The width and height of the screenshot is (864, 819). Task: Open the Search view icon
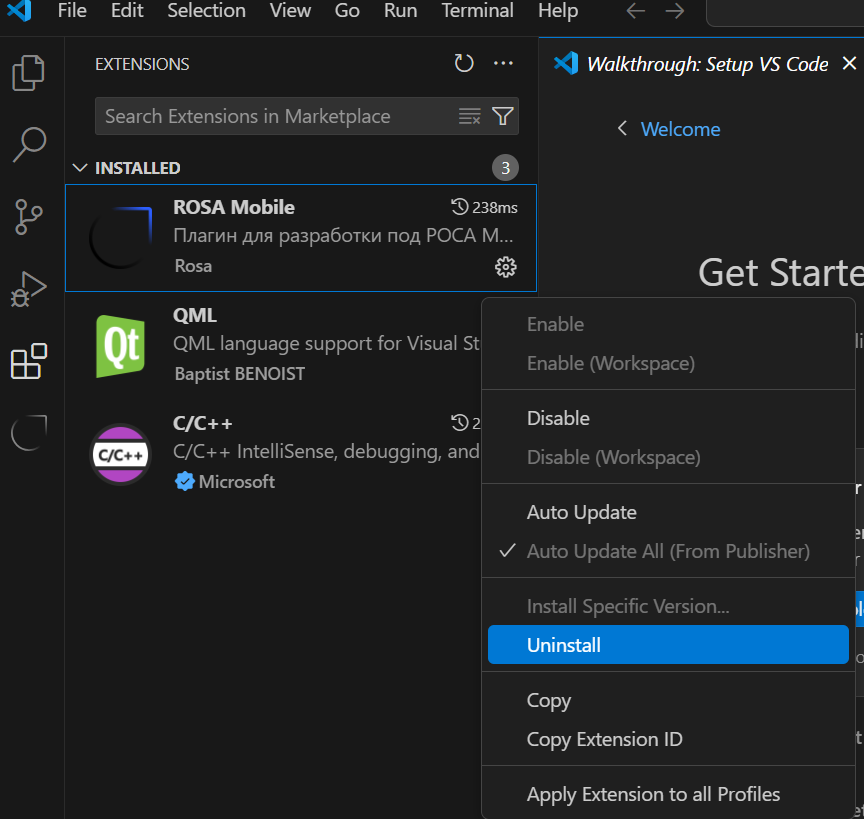pyautogui.click(x=28, y=144)
